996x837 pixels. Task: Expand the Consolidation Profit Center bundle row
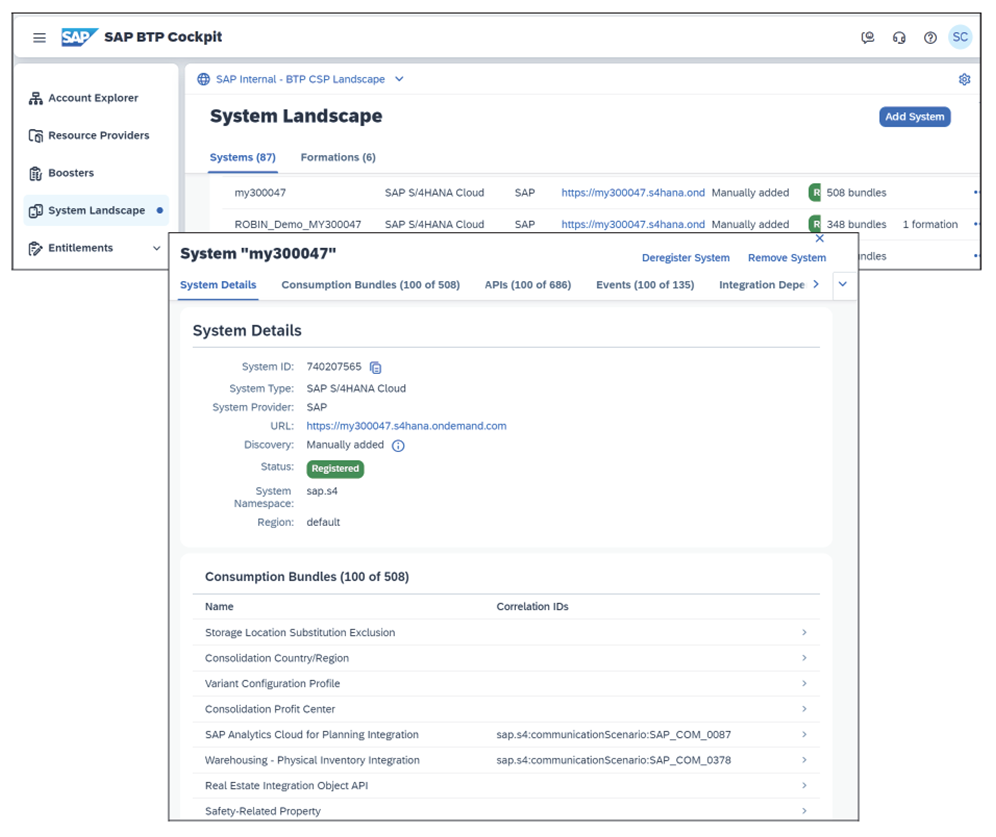click(804, 709)
